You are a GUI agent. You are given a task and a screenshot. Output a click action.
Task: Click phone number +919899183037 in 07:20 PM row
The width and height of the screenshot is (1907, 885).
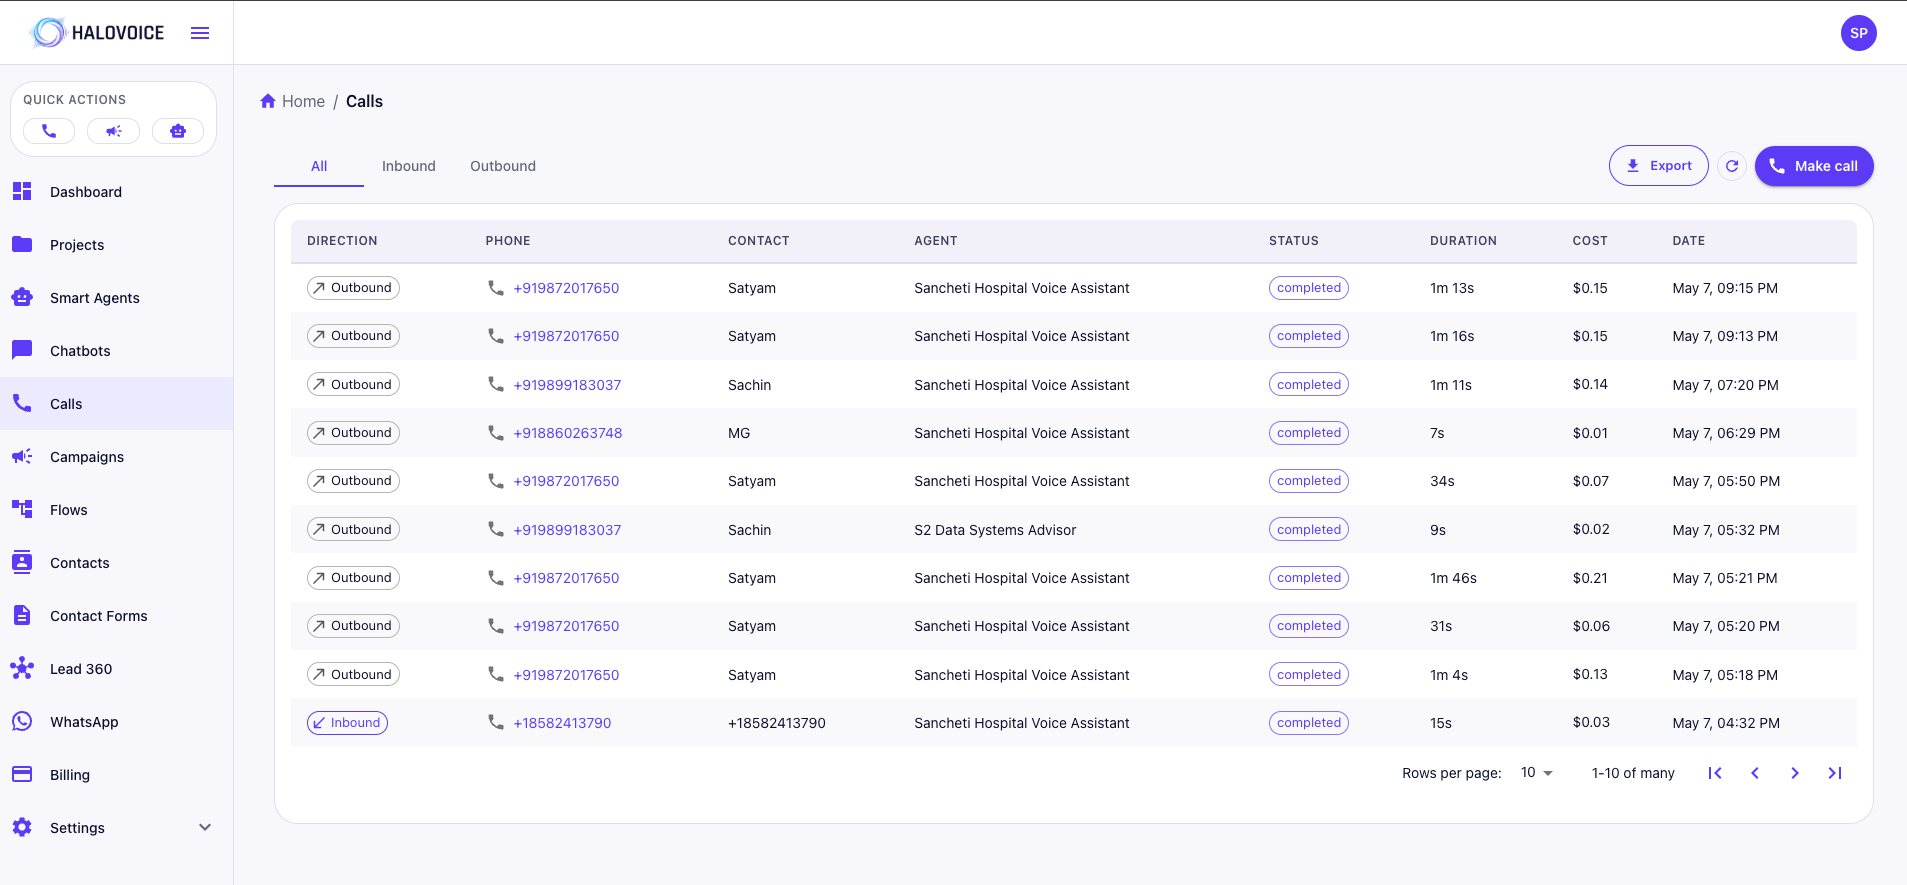coord(567,385)
